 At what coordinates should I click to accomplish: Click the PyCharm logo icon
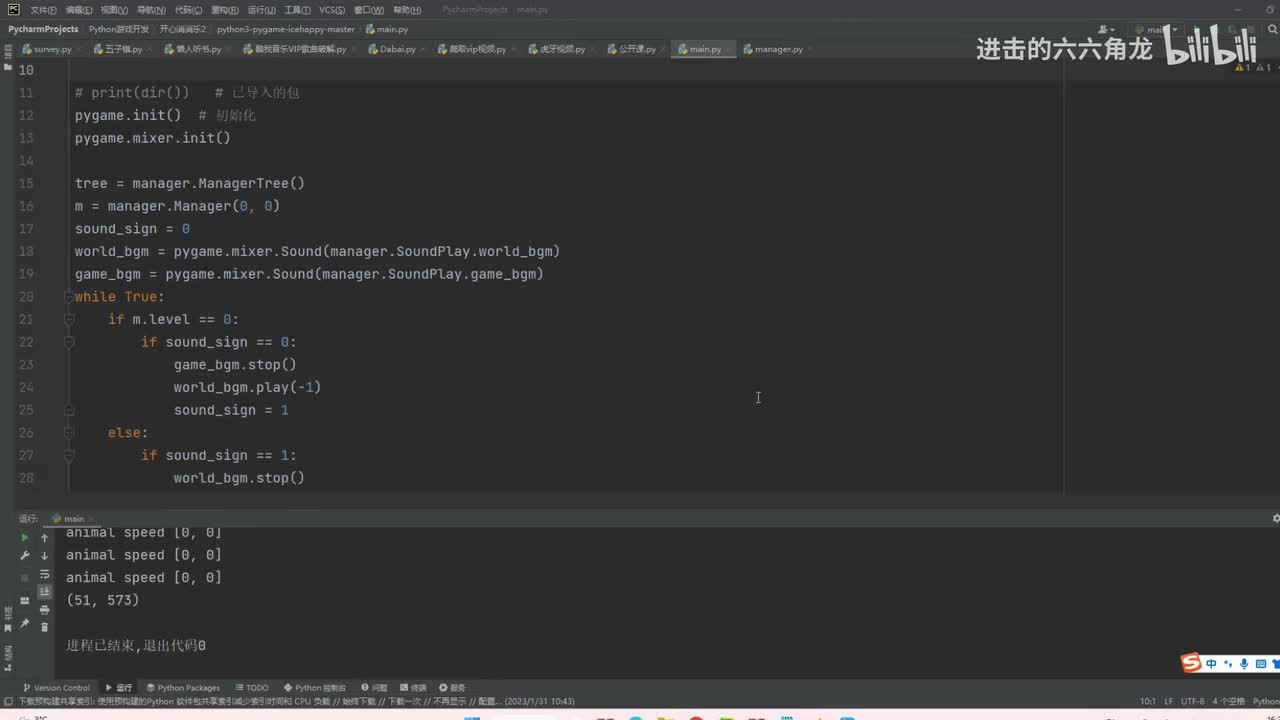pos(13,10)
